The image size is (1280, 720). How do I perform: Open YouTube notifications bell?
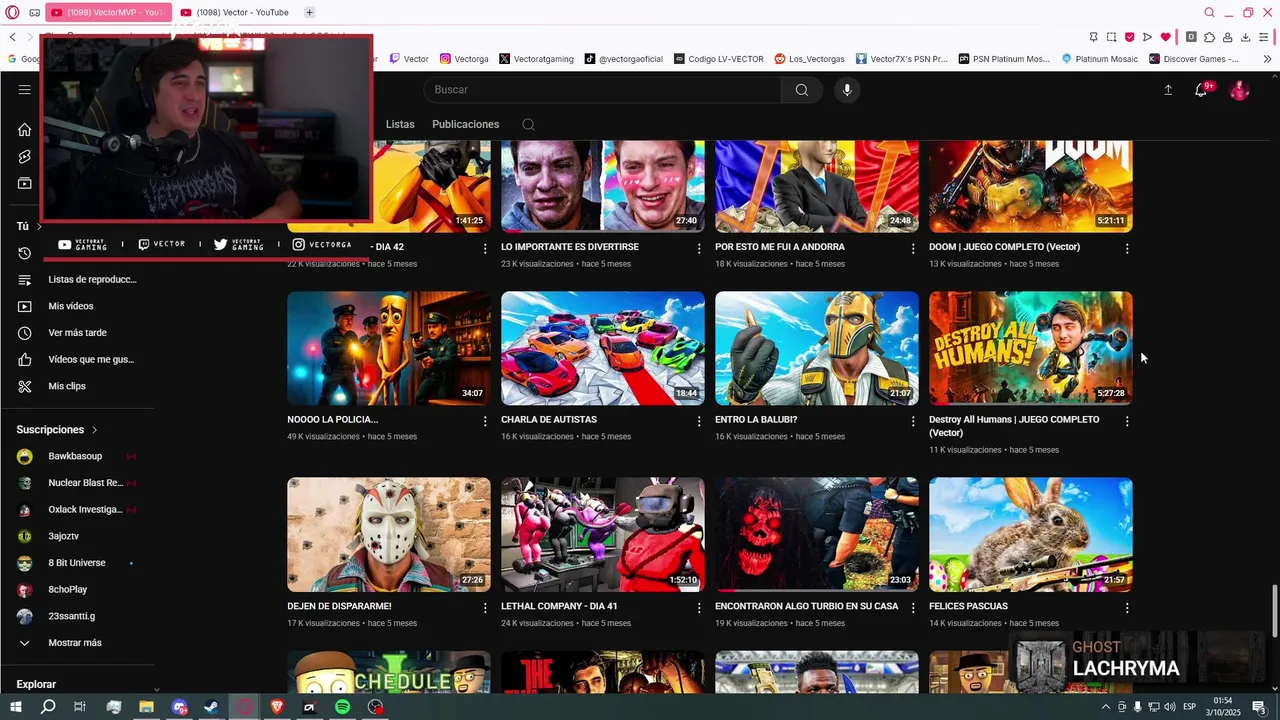[1201, 90]
